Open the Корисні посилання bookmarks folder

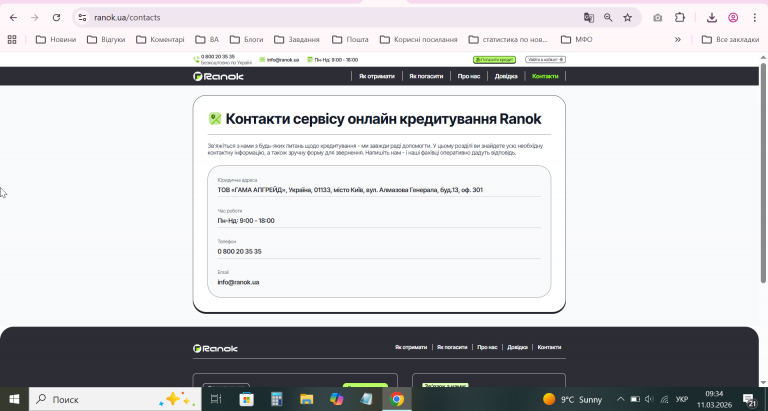(419, 39)
